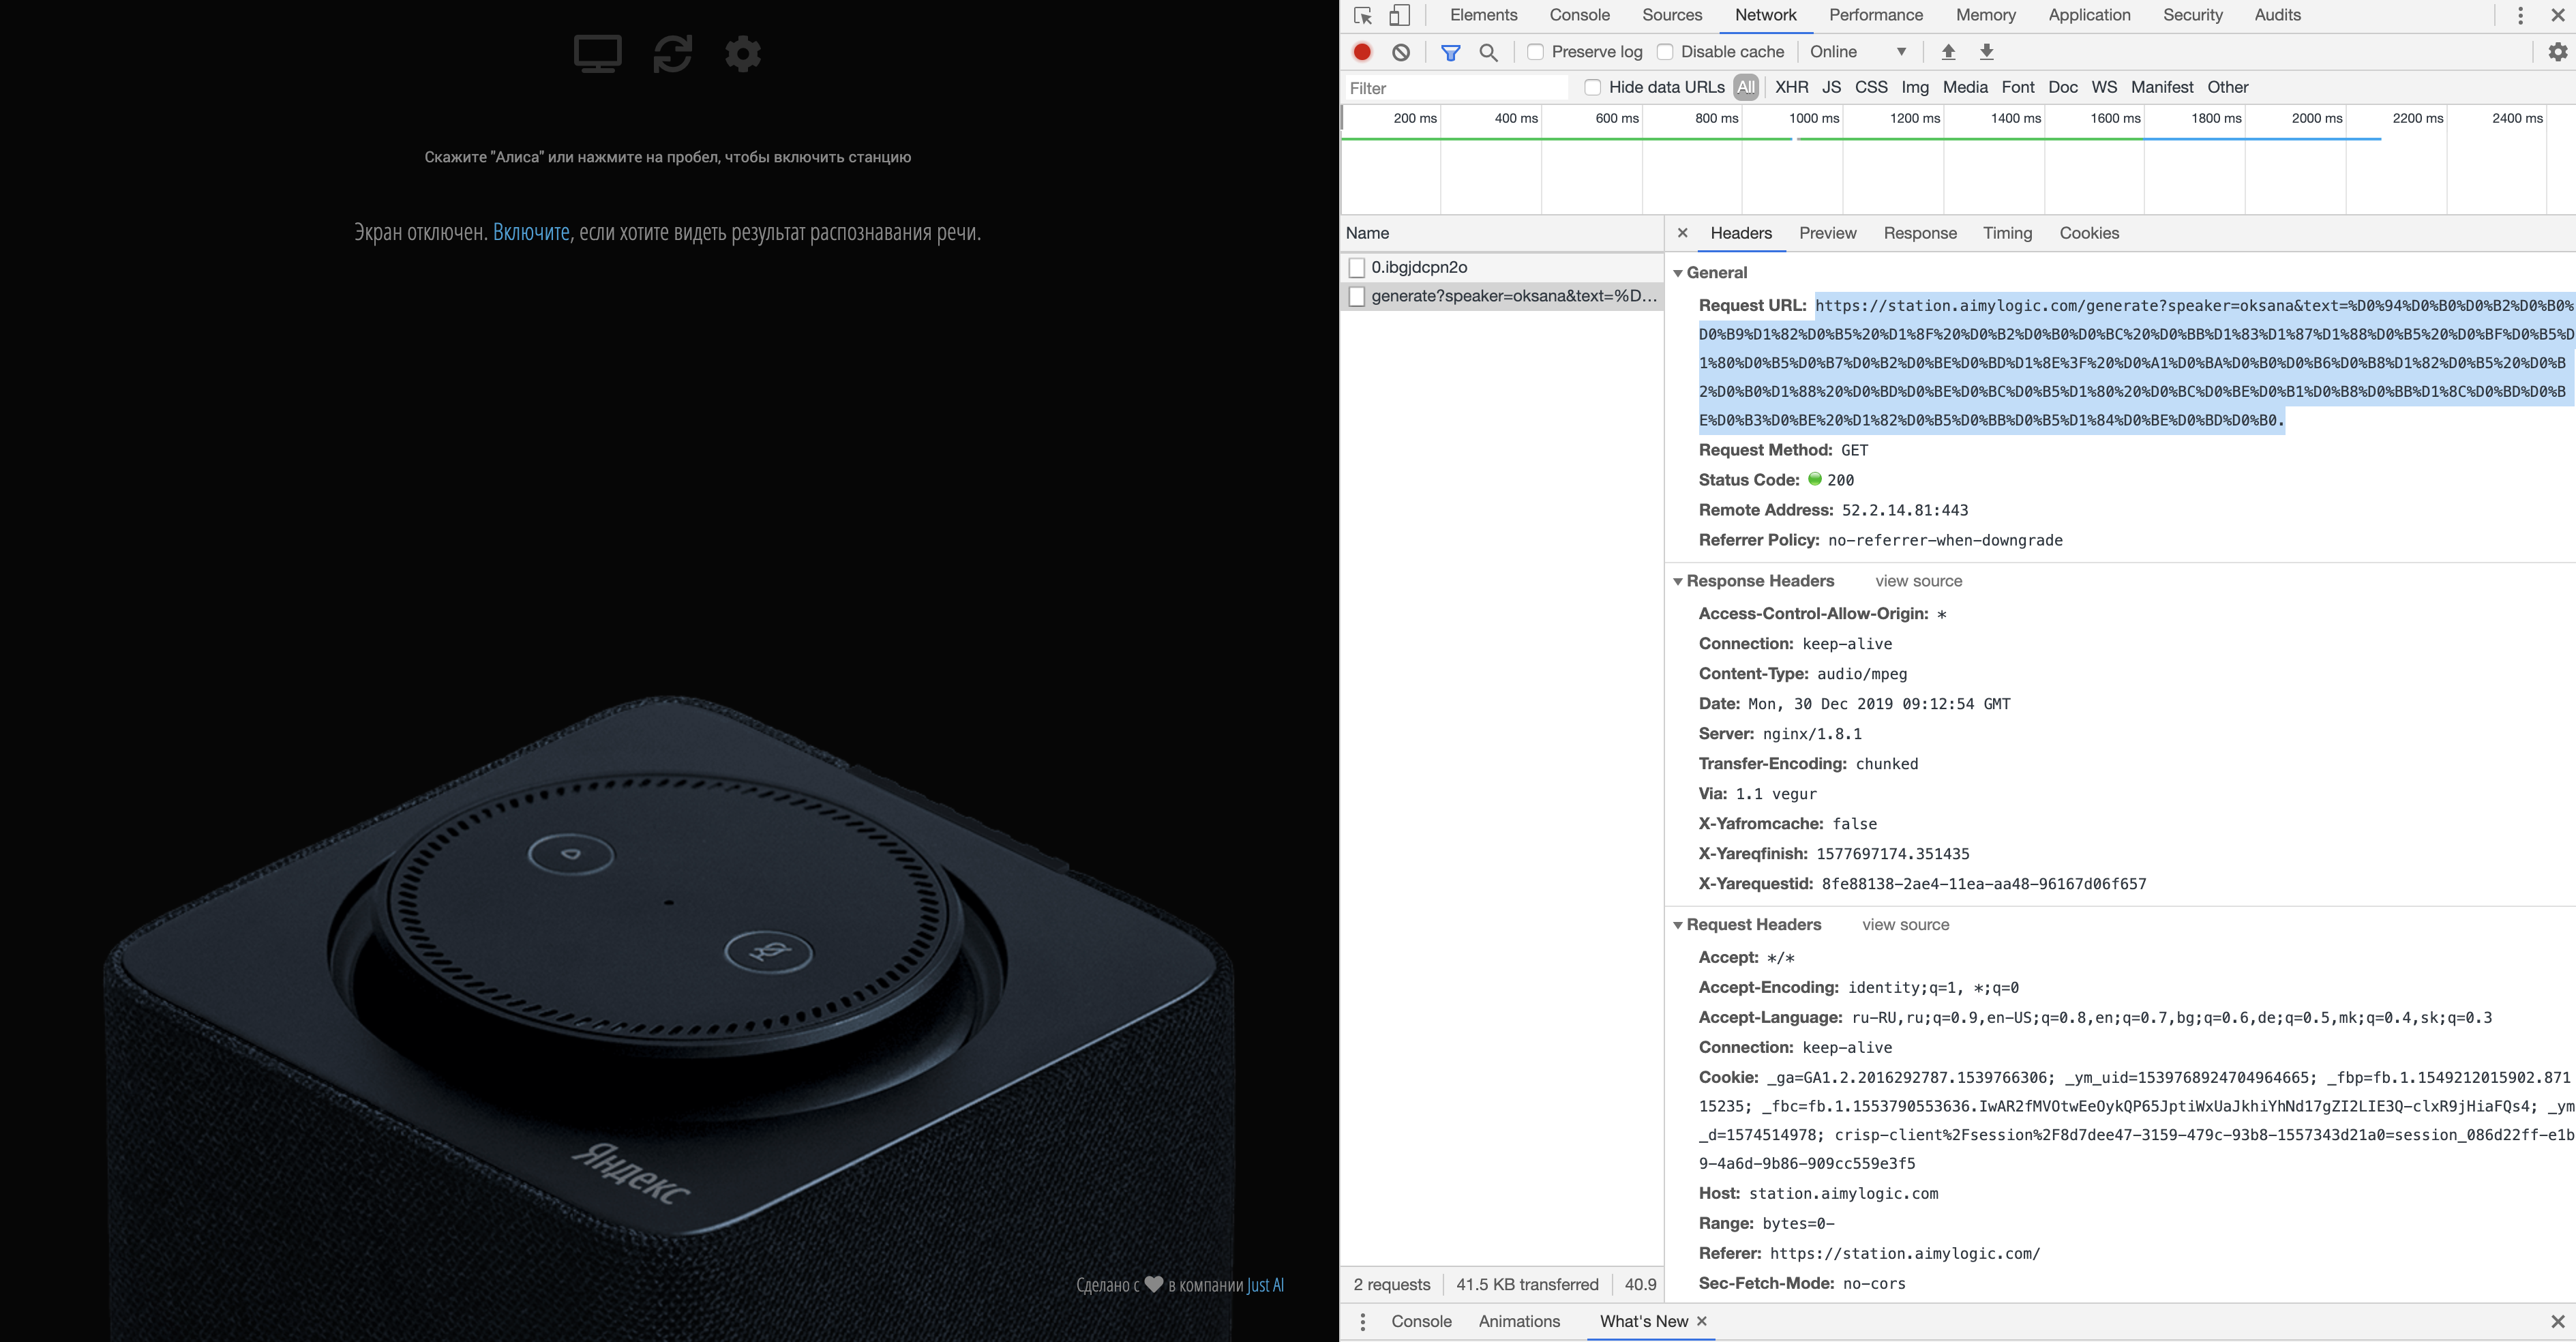Select the 0.ibgjdcpn2o request row

[x=1420, y=266]
